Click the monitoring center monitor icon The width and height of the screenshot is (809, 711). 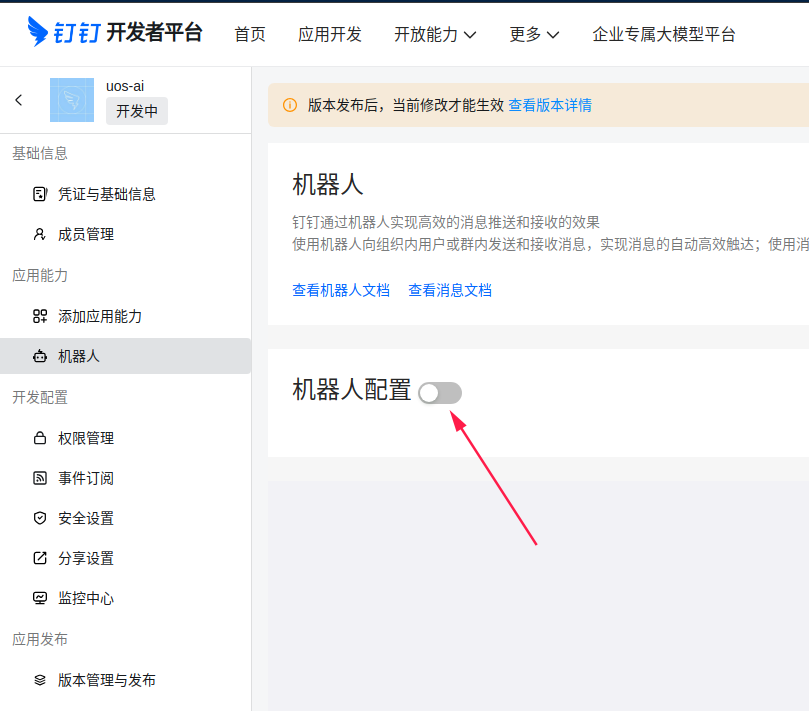(40, 598)
